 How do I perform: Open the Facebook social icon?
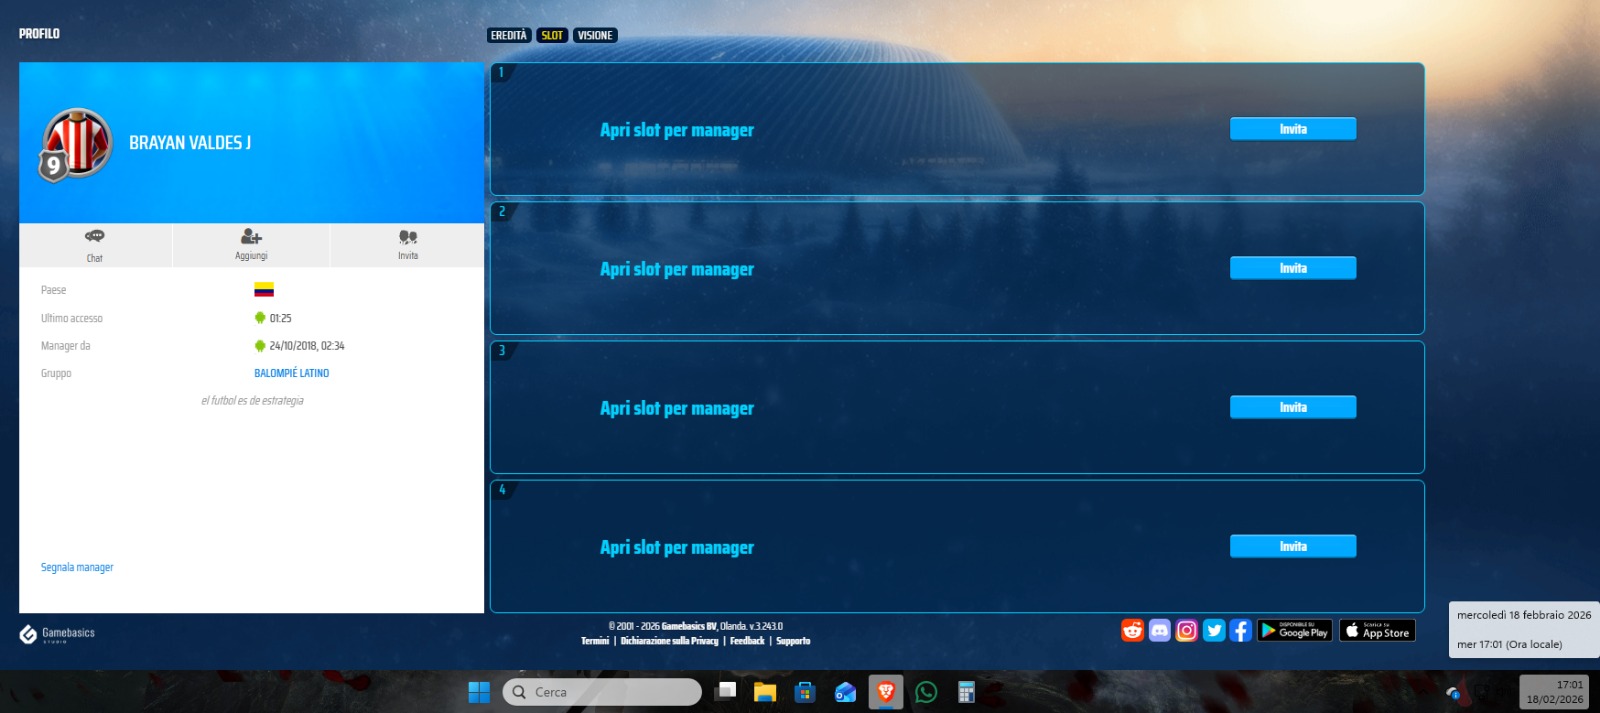[x=1240, y=630]
